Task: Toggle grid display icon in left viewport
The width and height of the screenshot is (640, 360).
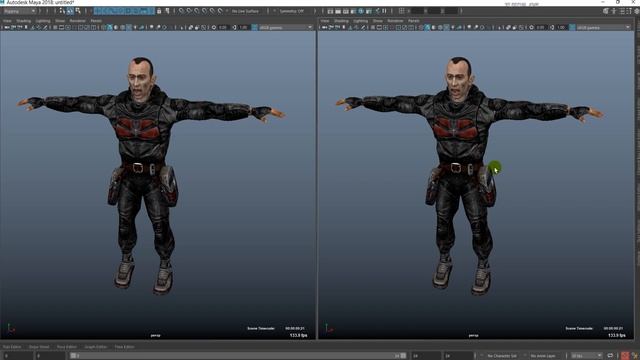Action: point(55,27)
